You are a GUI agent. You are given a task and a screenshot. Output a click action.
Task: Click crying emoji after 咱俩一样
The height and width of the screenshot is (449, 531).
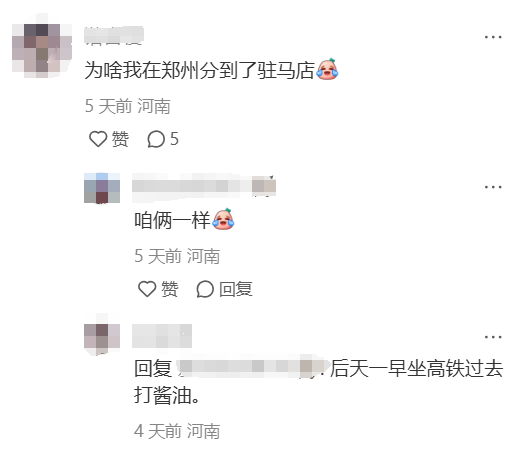click(x=224, y=219)
